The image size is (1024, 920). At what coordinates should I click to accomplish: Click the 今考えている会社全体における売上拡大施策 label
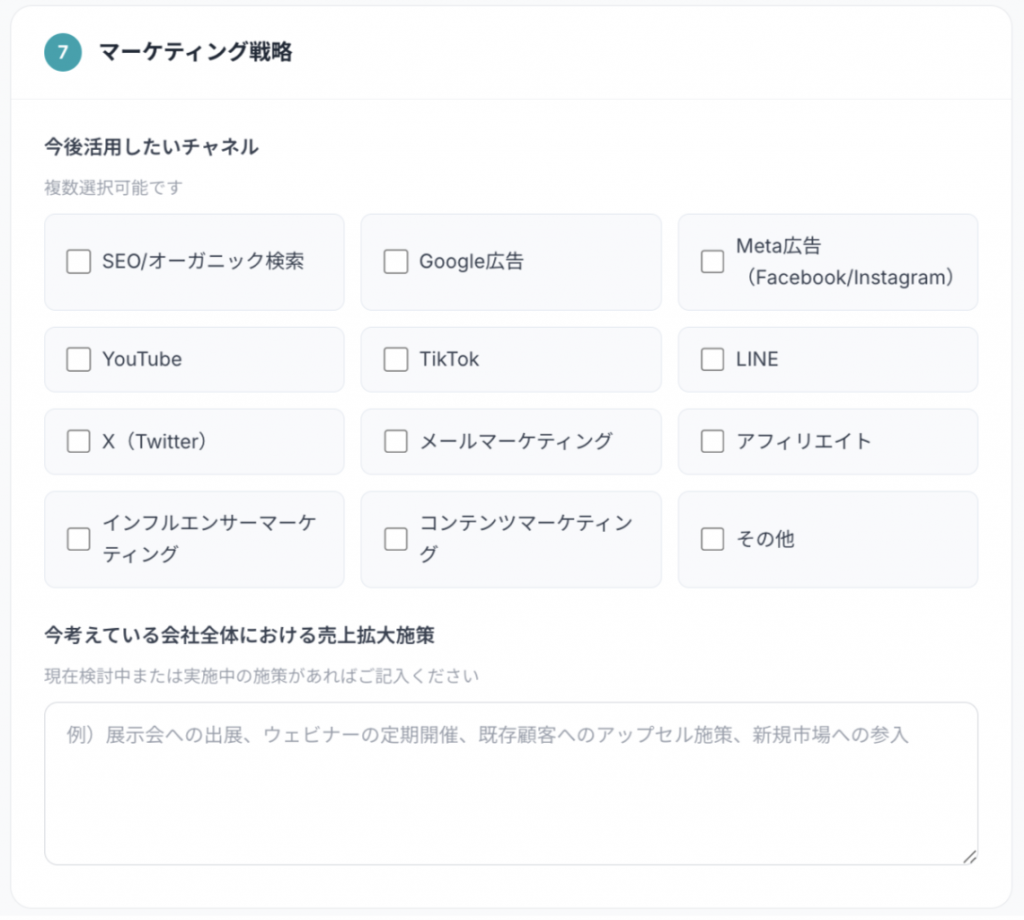click(239, 635)
